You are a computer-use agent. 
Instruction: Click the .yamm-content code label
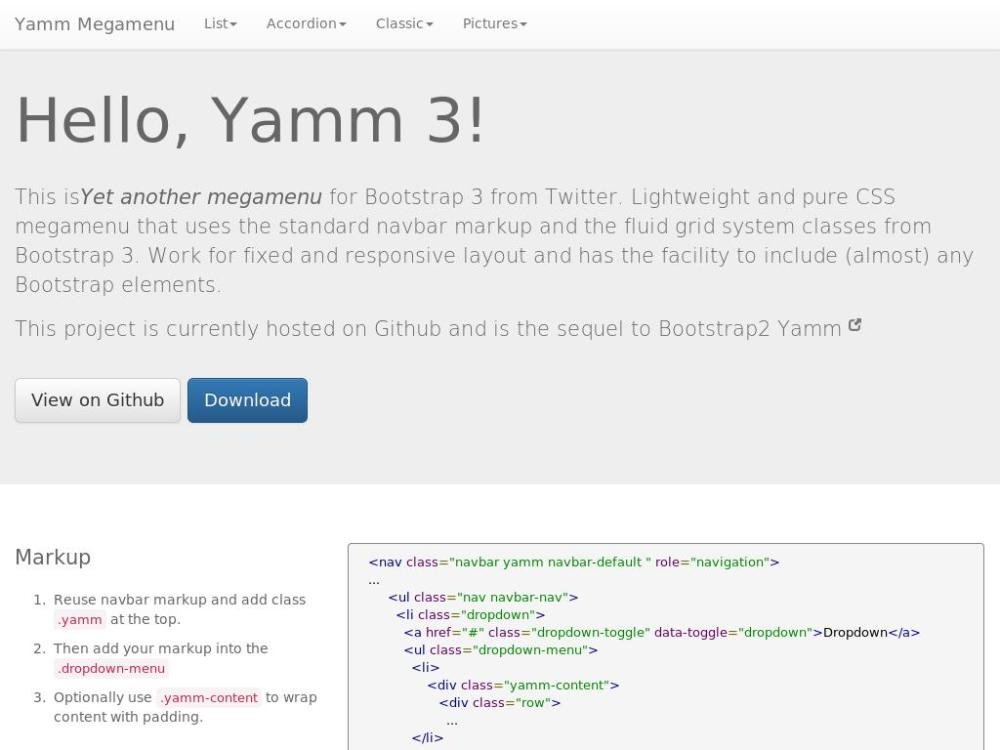209,698
